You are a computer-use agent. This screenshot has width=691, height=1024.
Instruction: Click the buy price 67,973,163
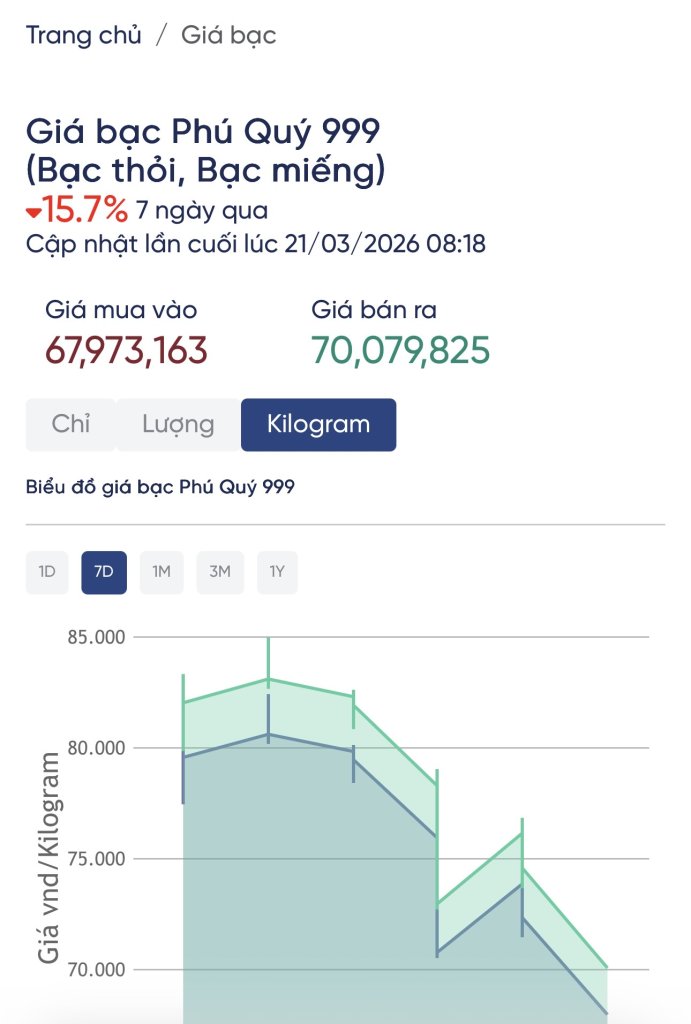tap(126, 350)
